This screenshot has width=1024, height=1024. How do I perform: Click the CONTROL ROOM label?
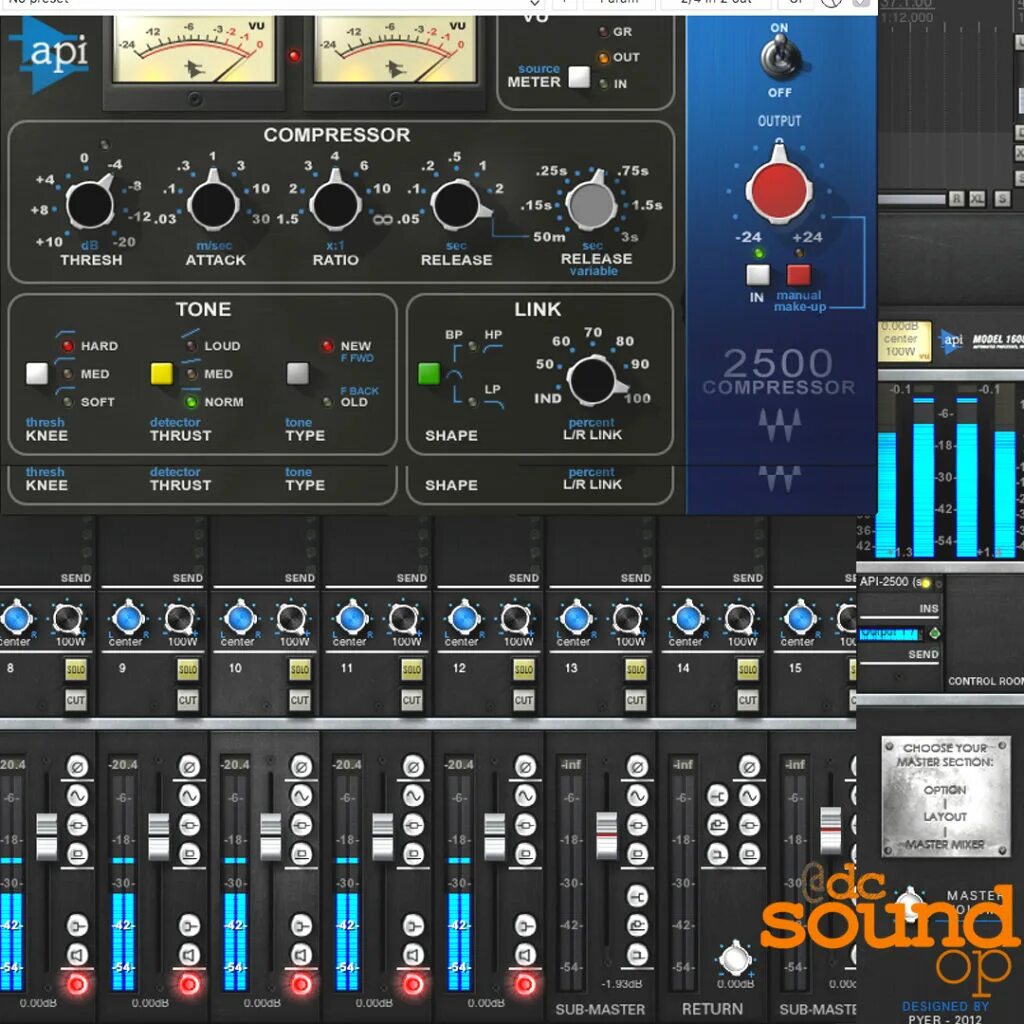tap(985, 681)
